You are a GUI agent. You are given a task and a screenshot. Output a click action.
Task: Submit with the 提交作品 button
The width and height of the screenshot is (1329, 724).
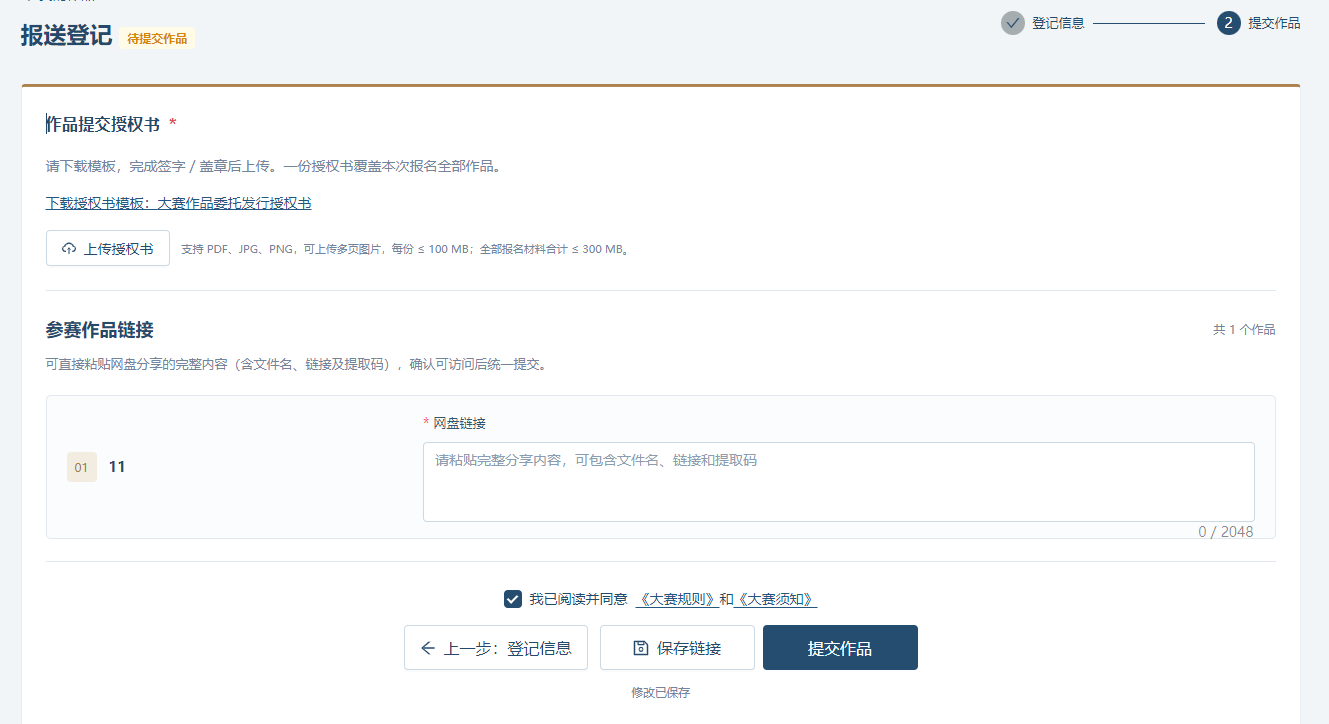click(840, 648)
